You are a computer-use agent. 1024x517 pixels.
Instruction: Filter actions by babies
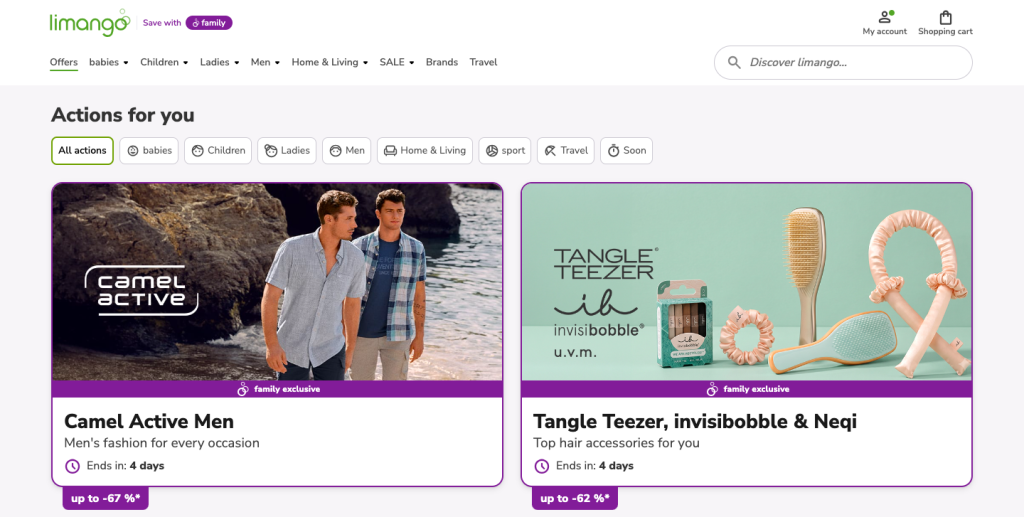149,151
